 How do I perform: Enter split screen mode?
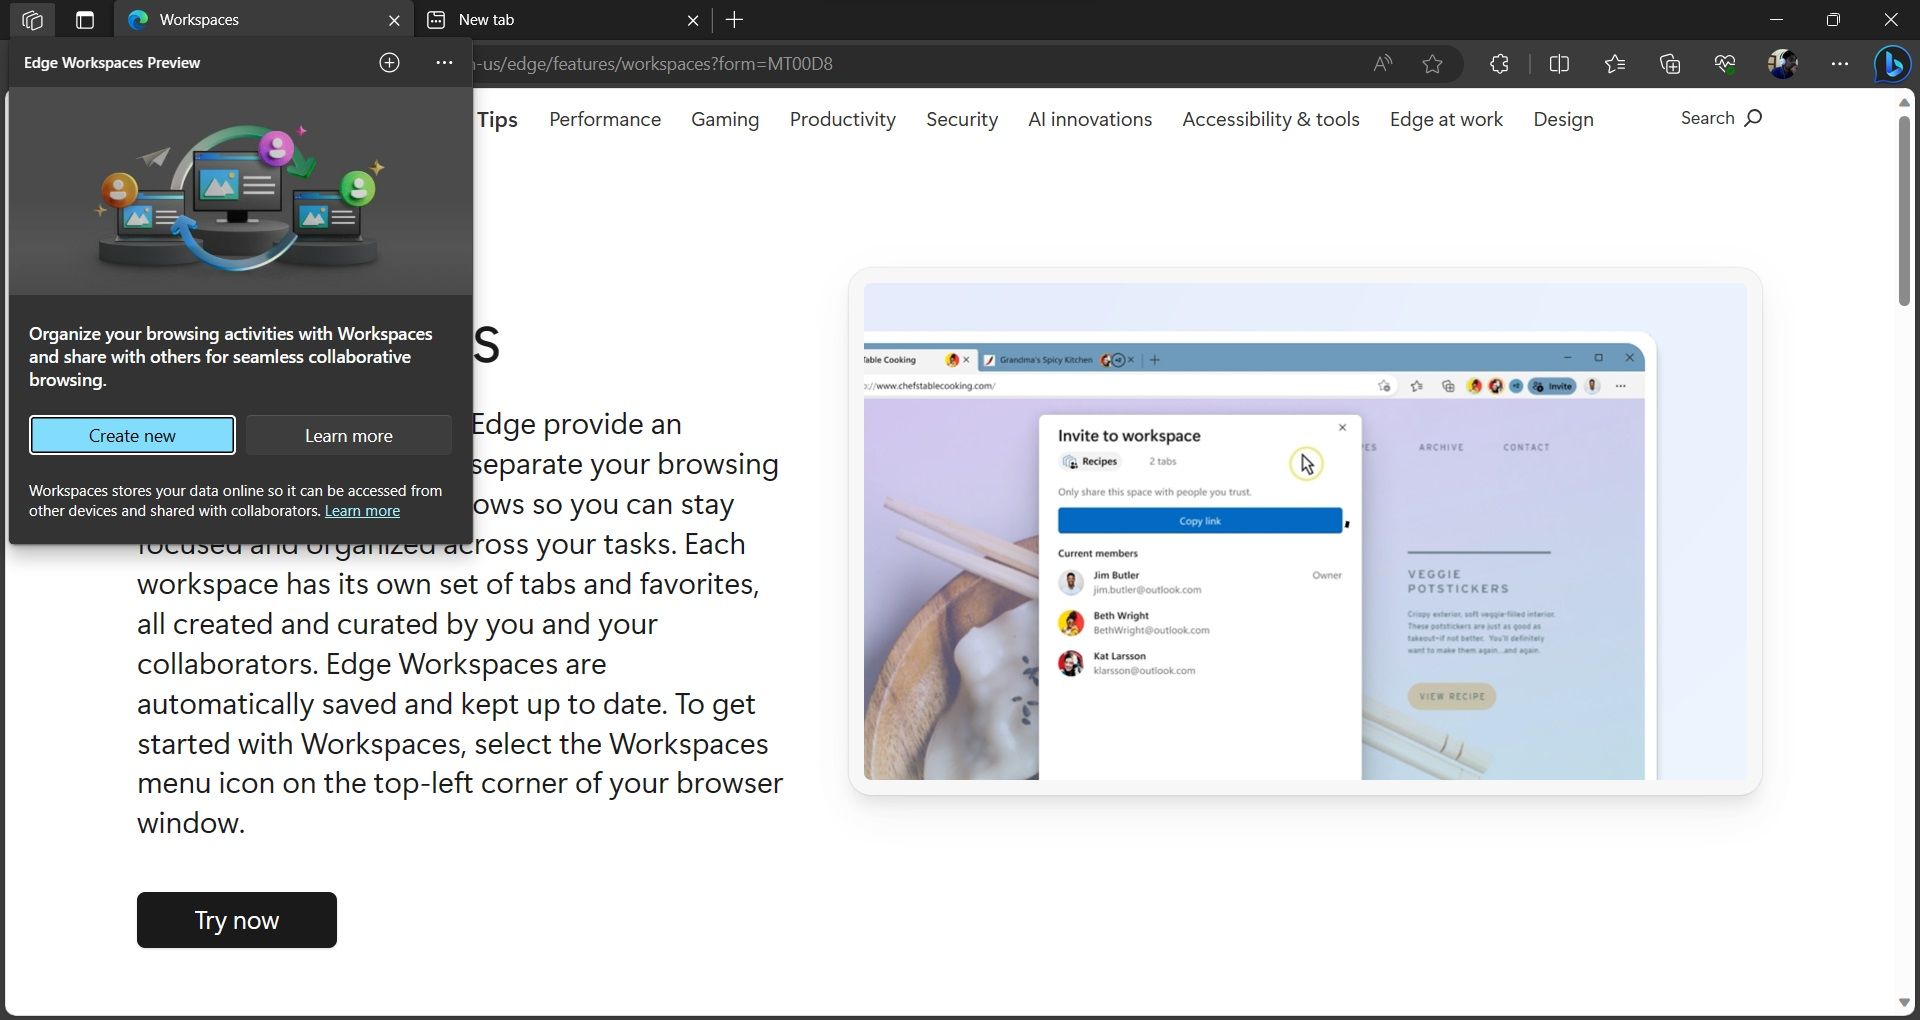(x=1559, y=63)
